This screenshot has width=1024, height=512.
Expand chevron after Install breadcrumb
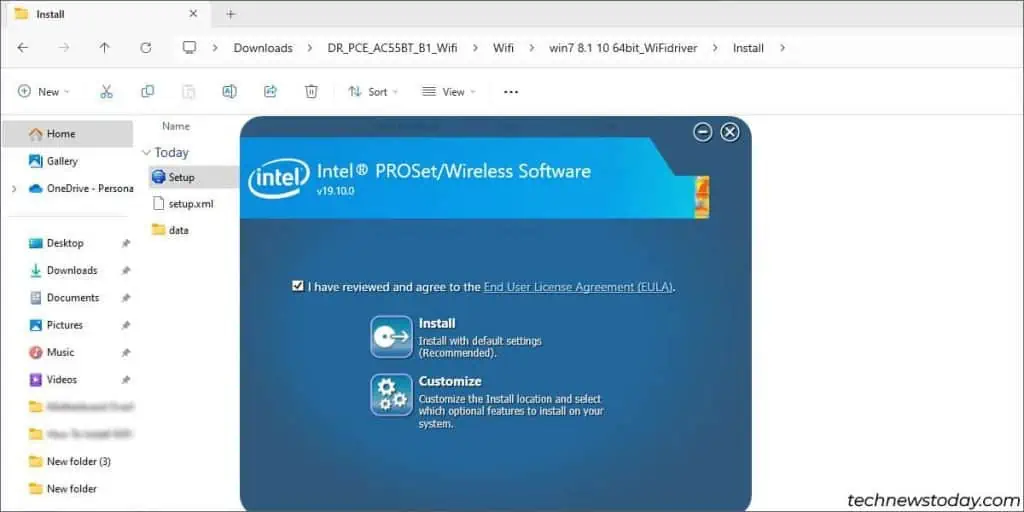[x=783, y=48]
